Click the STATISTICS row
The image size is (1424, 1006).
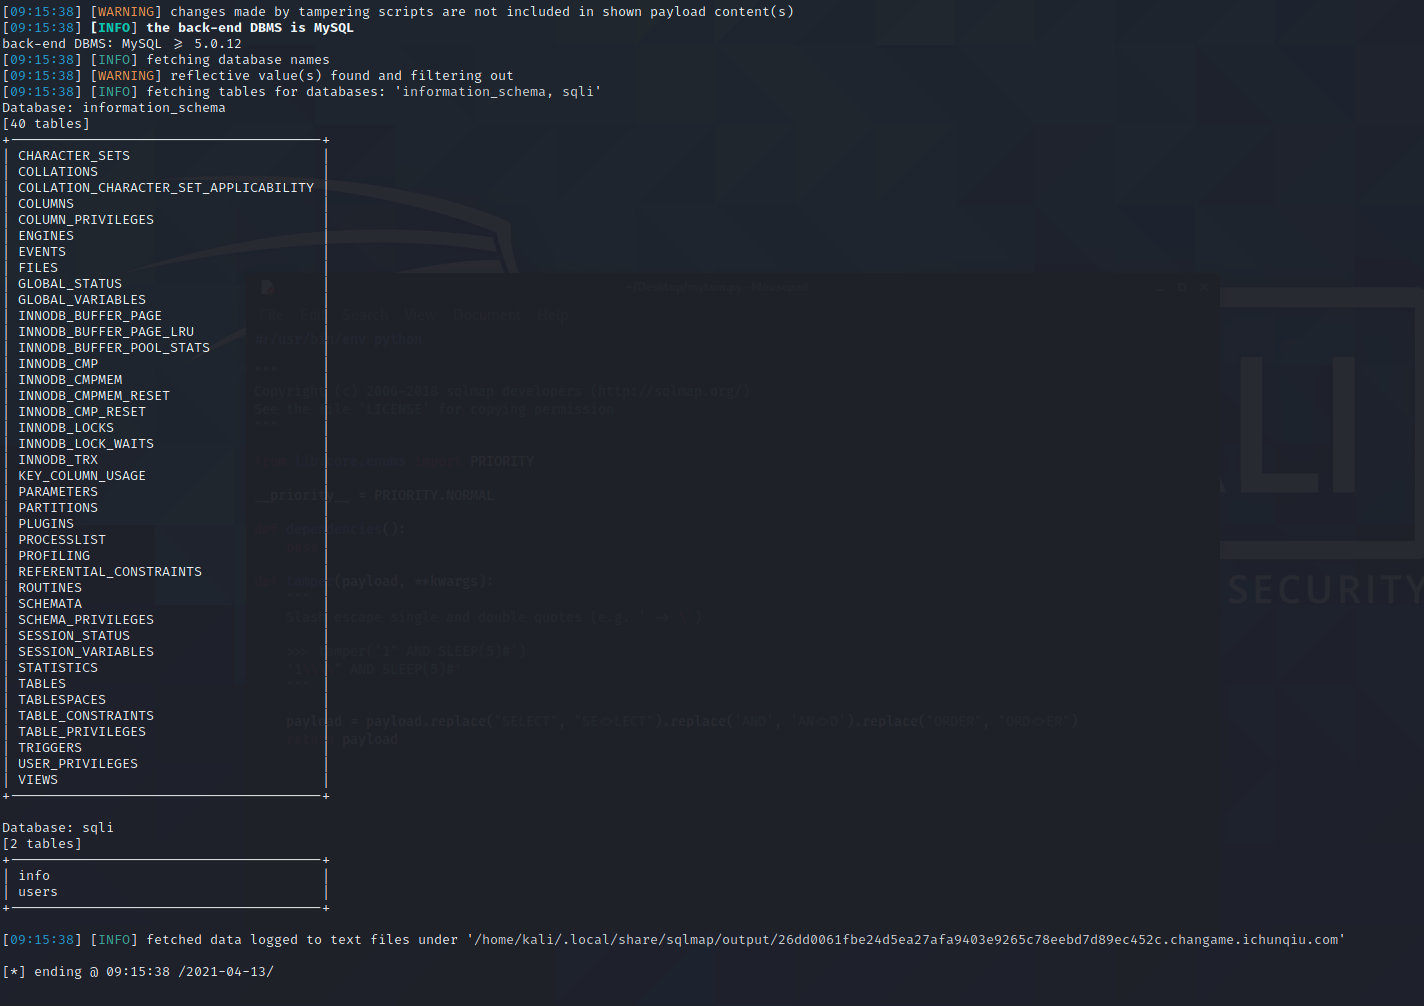pos(58,668)
